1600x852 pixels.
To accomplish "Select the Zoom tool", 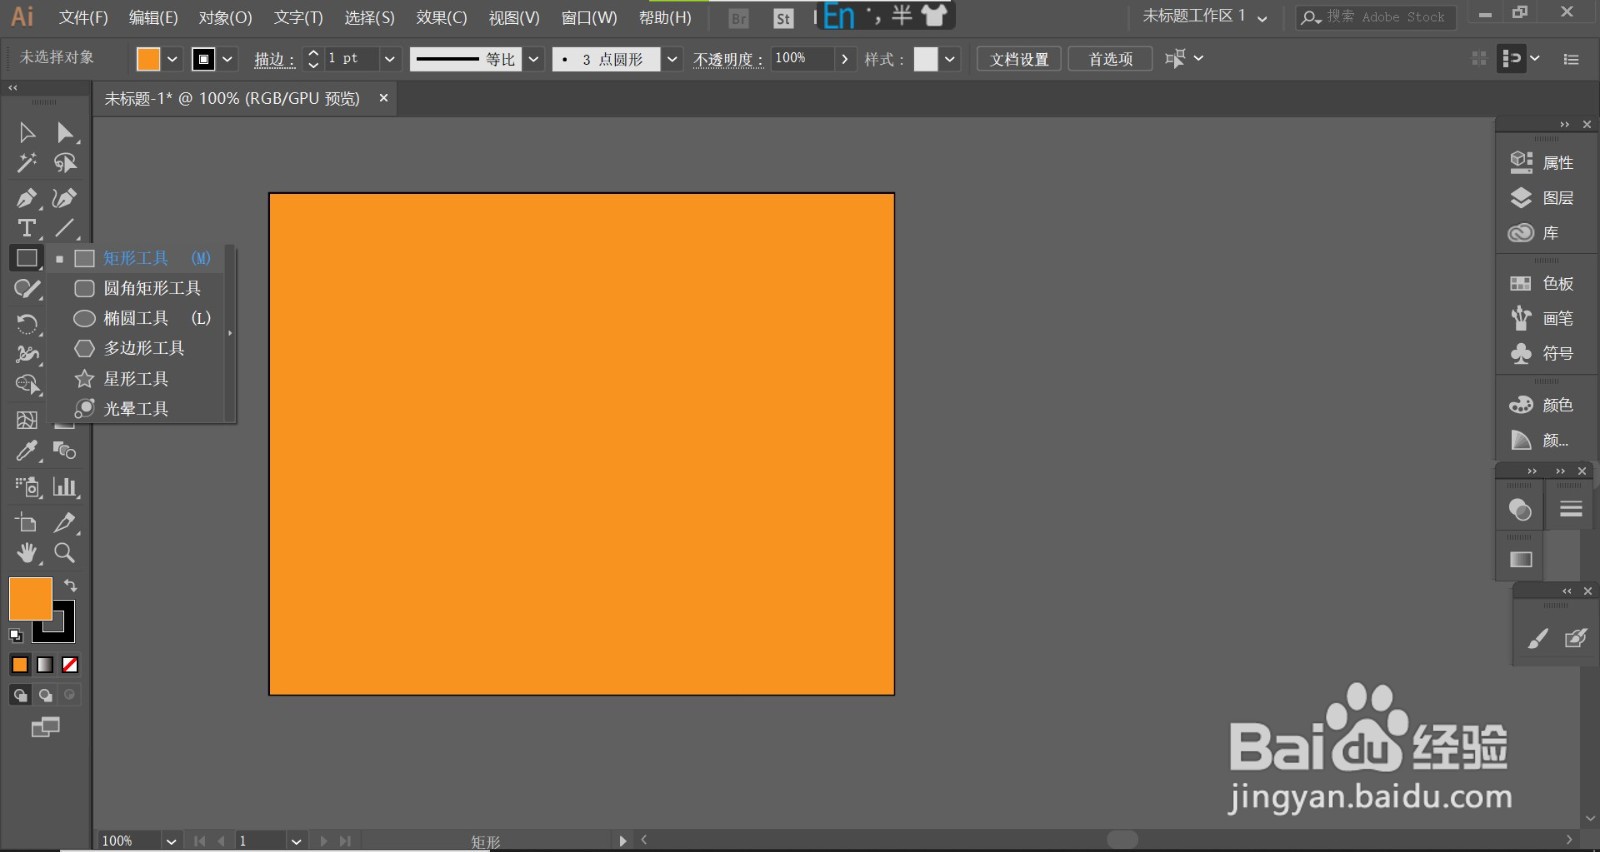I will point(65,552).
